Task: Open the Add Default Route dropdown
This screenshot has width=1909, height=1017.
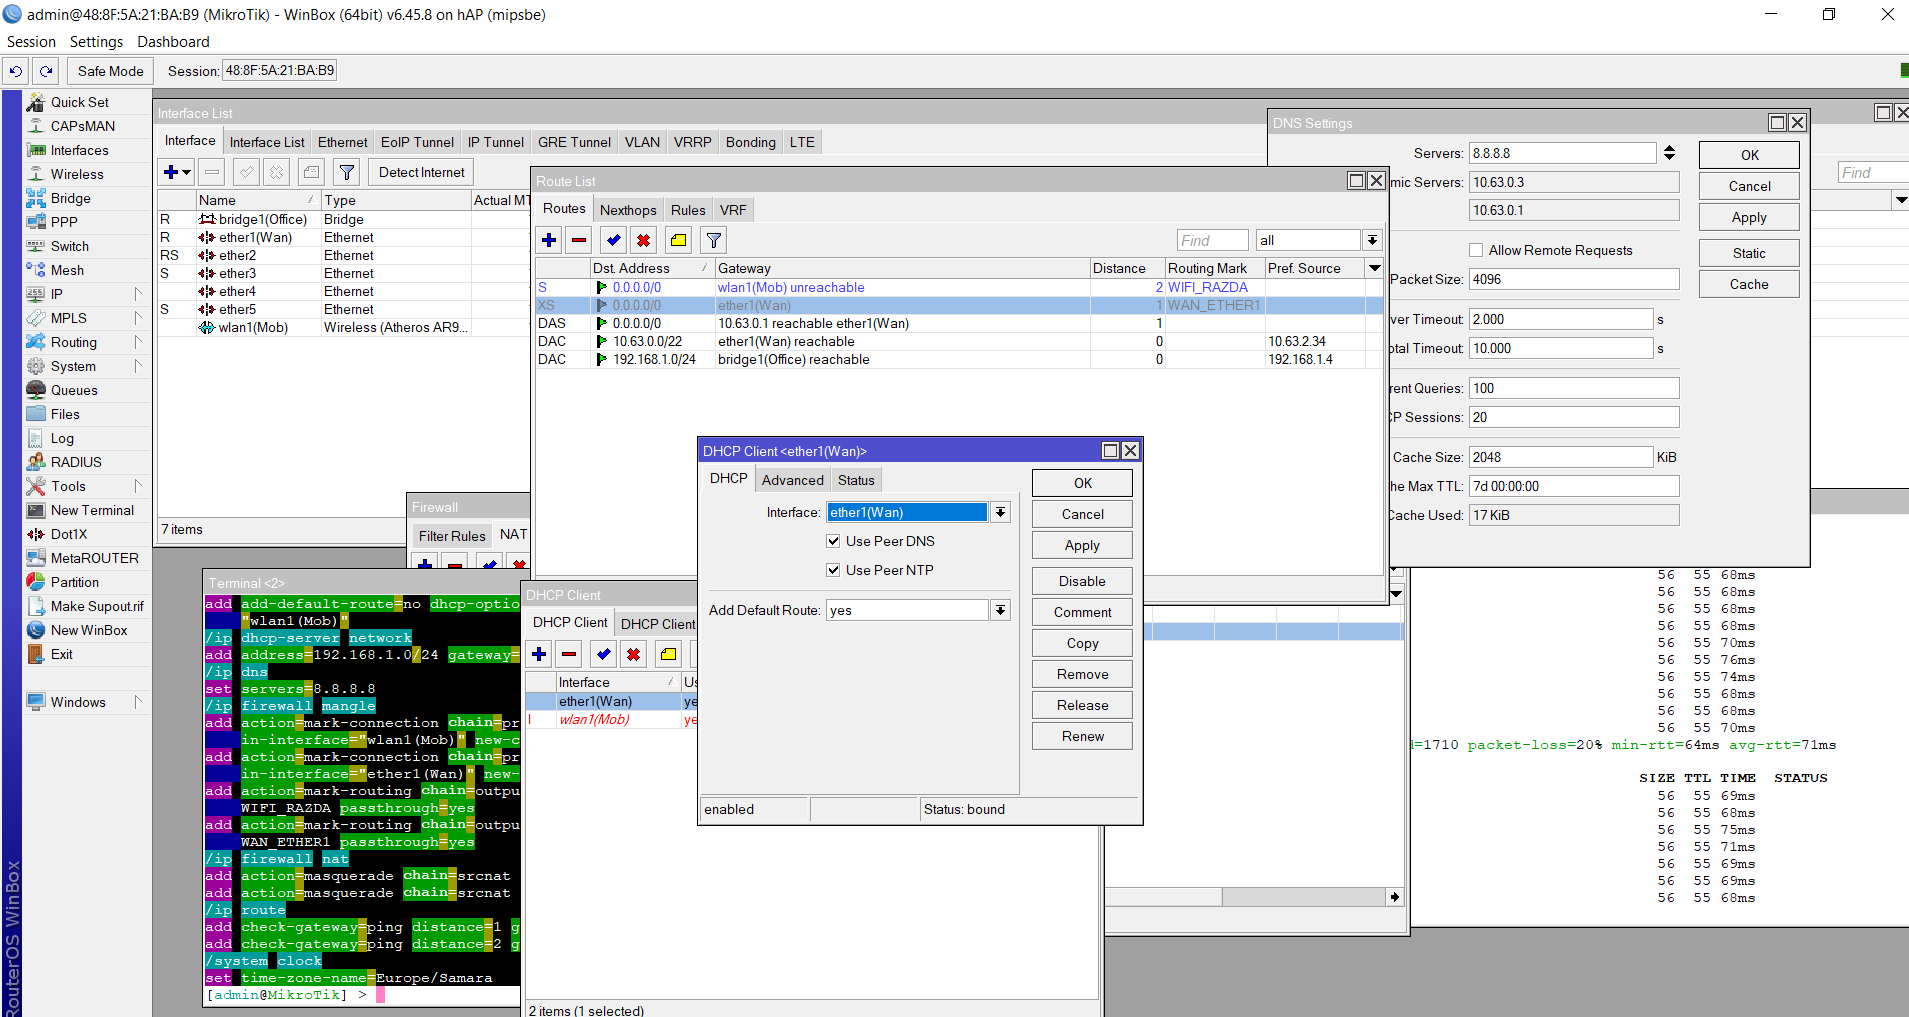Action: coord(1000,610)
